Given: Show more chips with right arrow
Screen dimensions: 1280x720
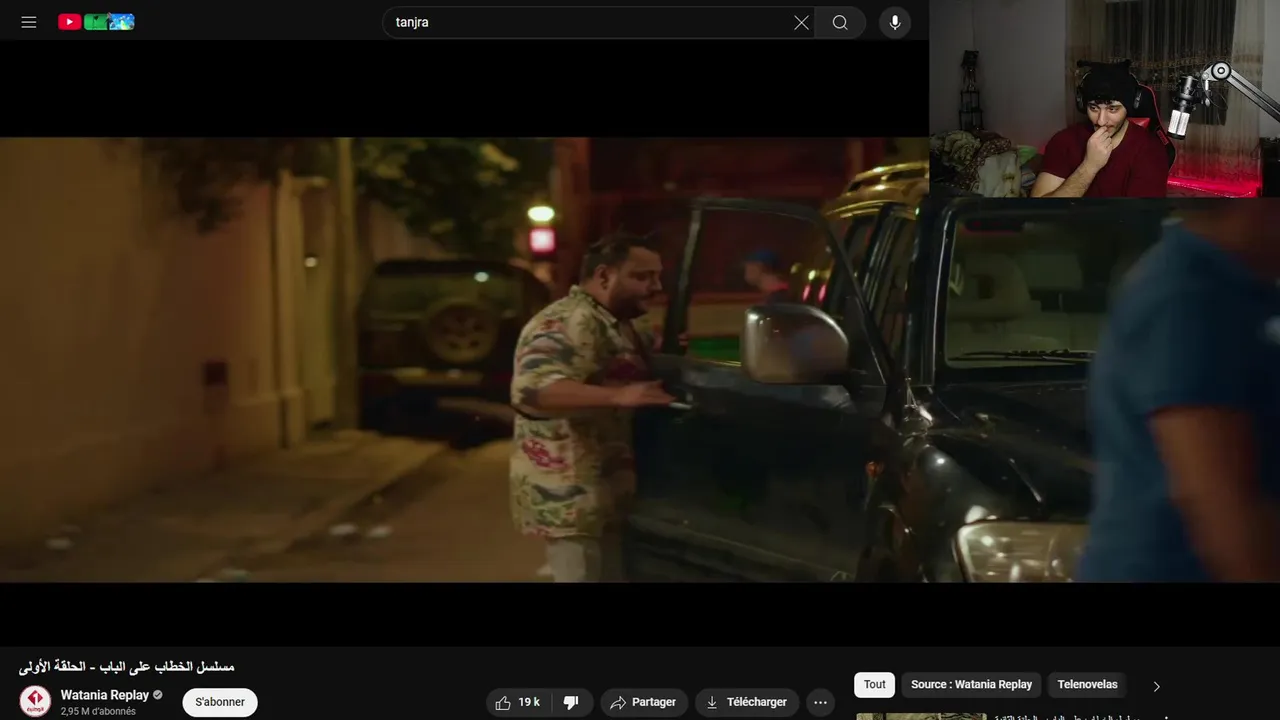Looking at the screenshot, I should point(1157,686).
